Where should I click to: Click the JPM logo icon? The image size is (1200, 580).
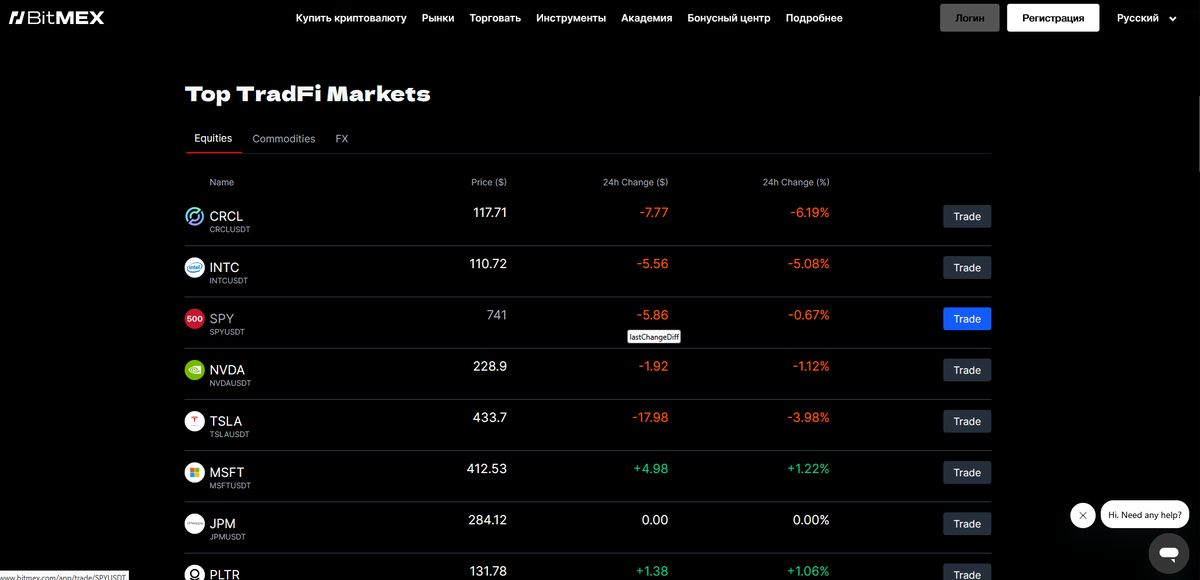[x=195, y=523]
